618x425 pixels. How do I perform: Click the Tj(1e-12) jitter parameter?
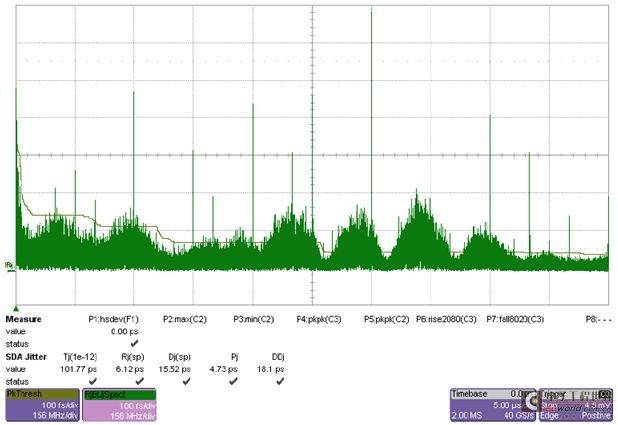(80, 357)
